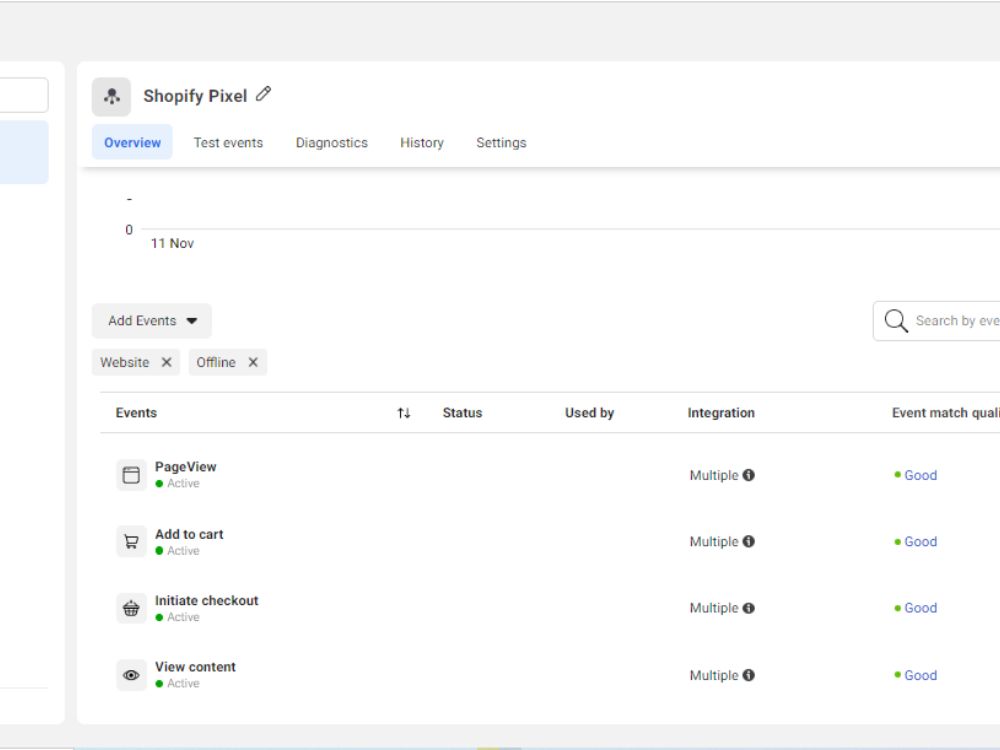Remove the Offline filter chip
1000x750 pixels.
(253, 362)
